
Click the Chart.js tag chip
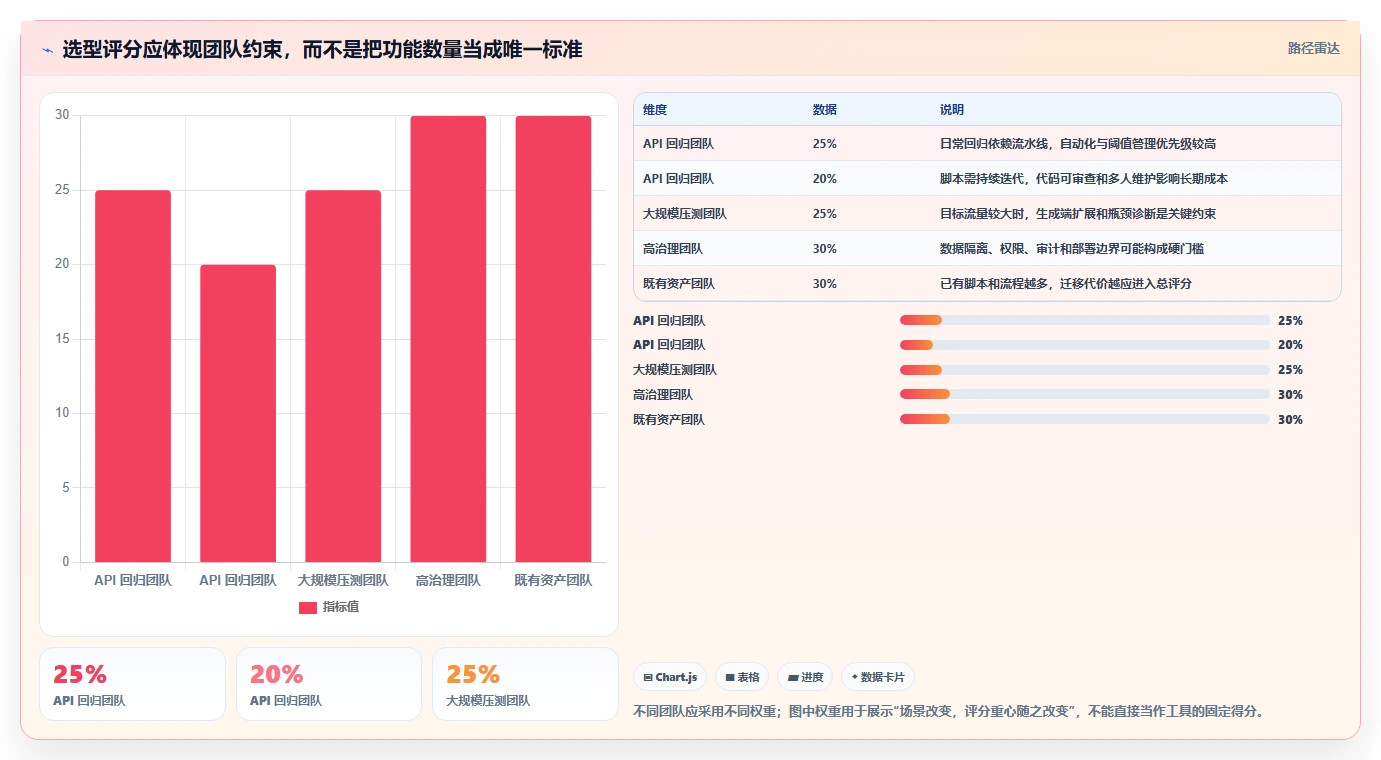pos(670,677)
